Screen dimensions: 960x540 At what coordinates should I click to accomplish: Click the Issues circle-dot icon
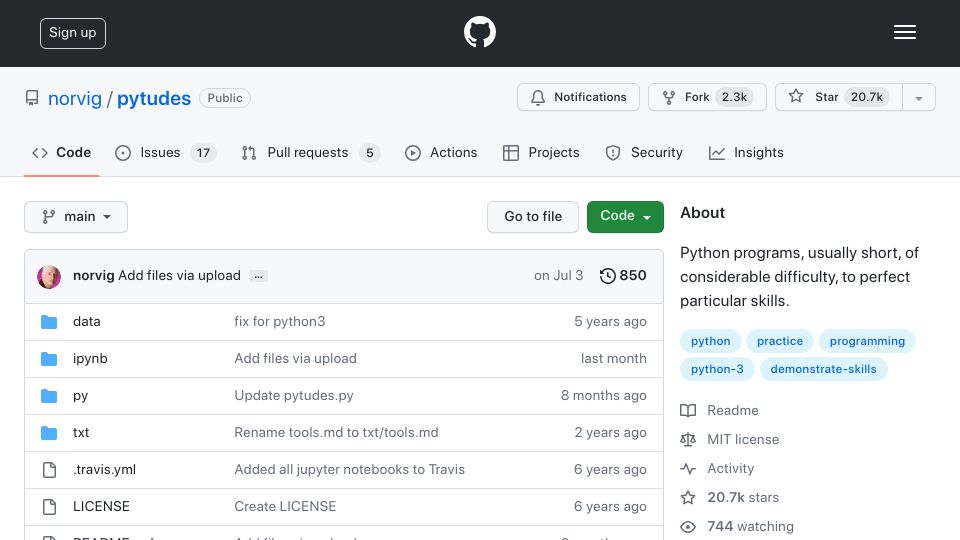coord(122,153)
